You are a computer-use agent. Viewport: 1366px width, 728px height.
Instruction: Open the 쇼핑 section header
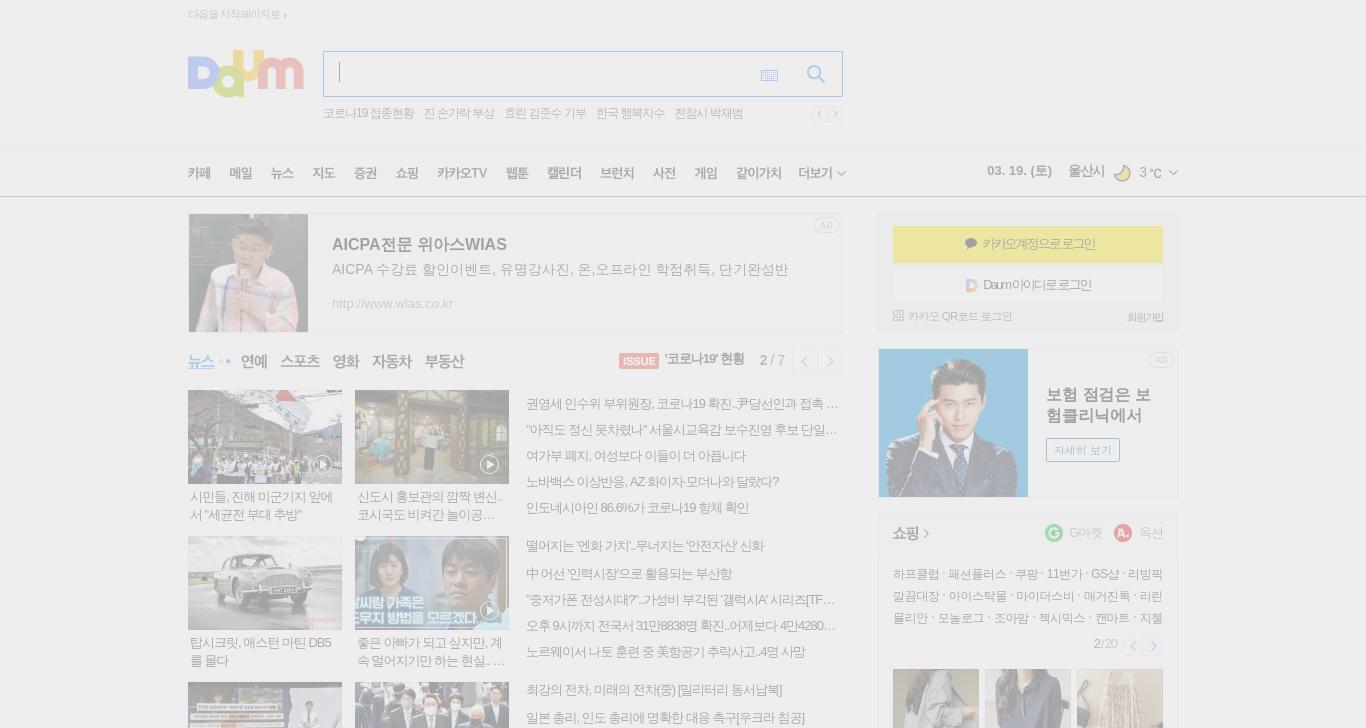[x=911, y=533]
